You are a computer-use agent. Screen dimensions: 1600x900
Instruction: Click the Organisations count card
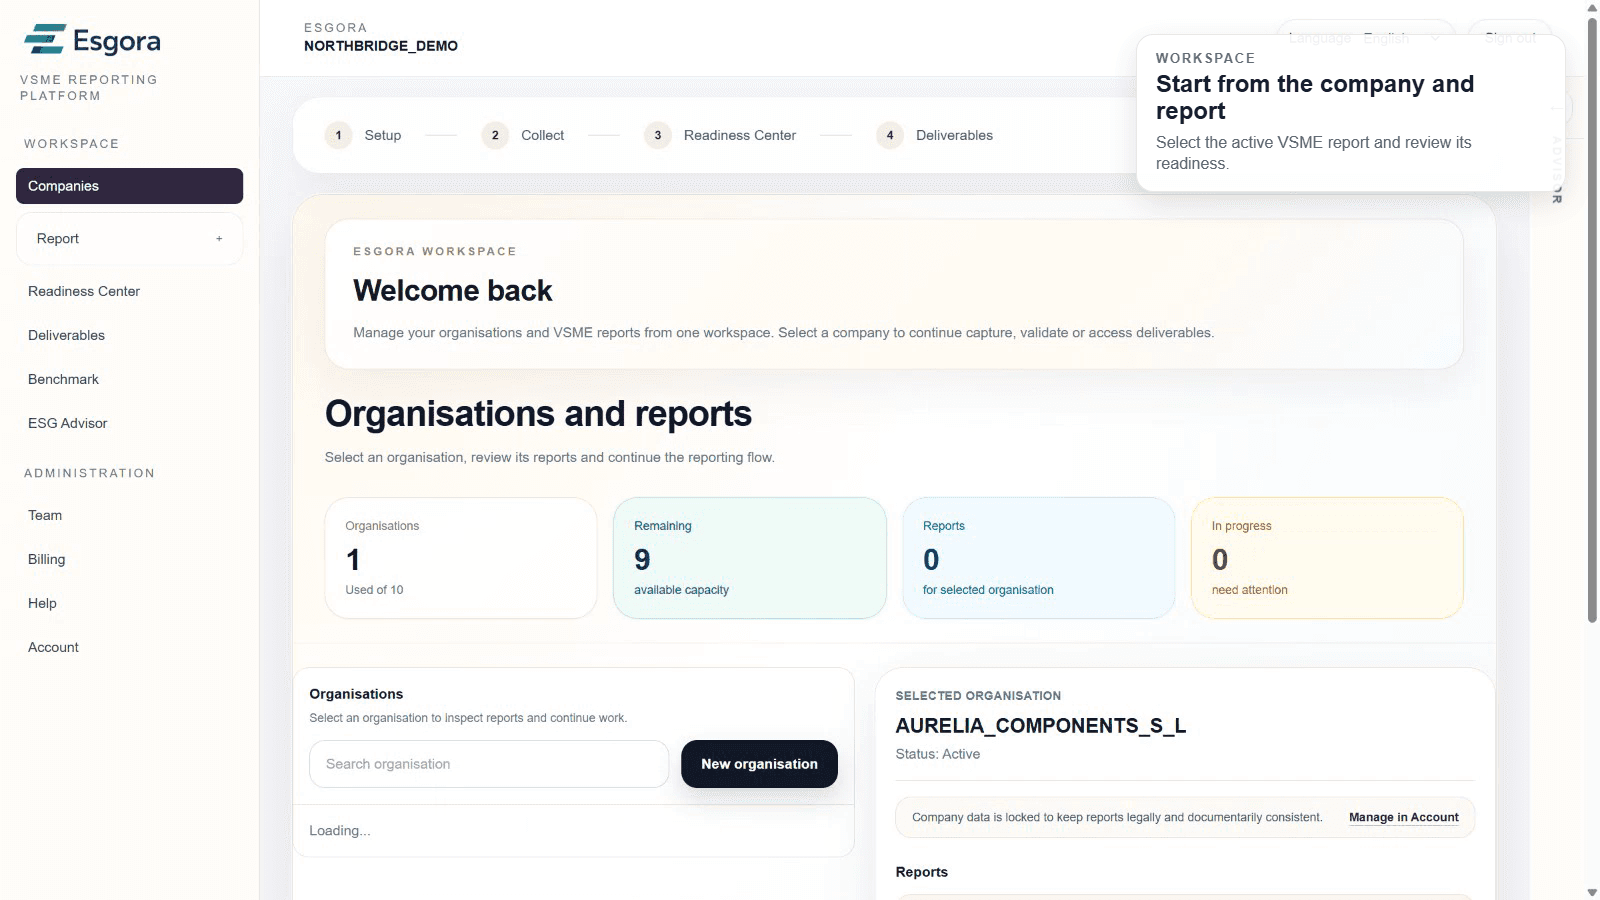pos(461,558)
